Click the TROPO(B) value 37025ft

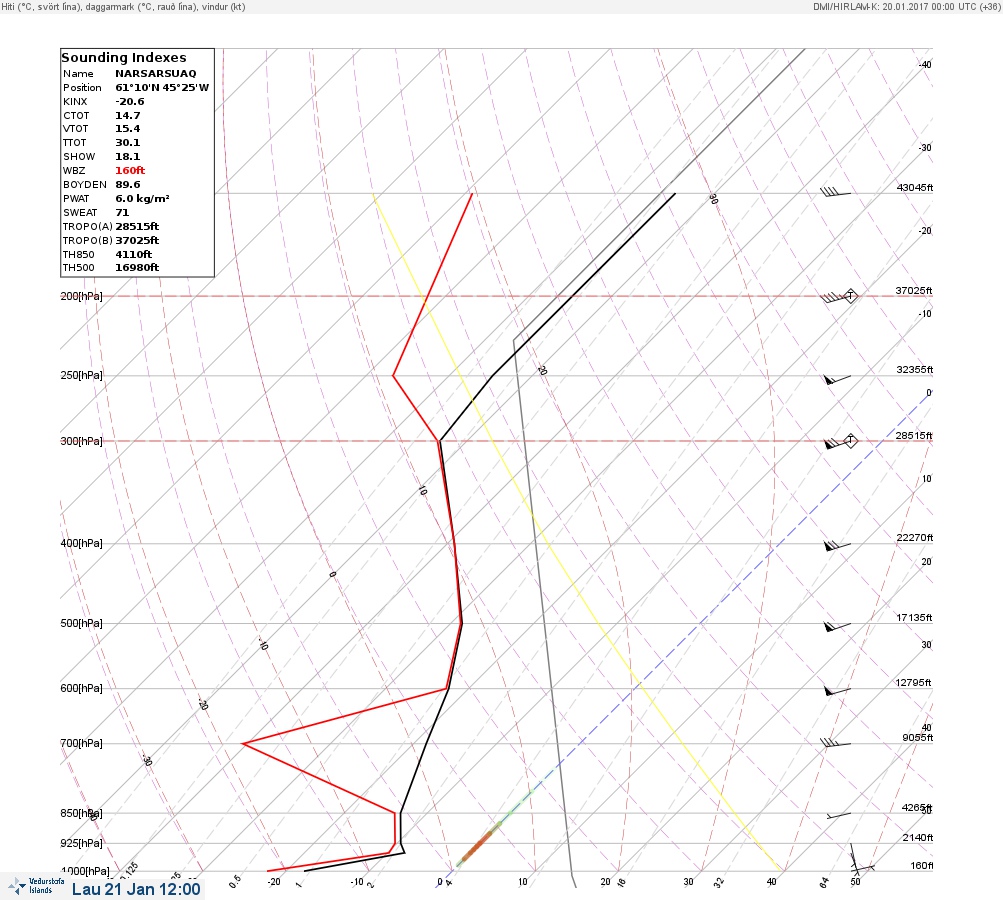[137, 241]
